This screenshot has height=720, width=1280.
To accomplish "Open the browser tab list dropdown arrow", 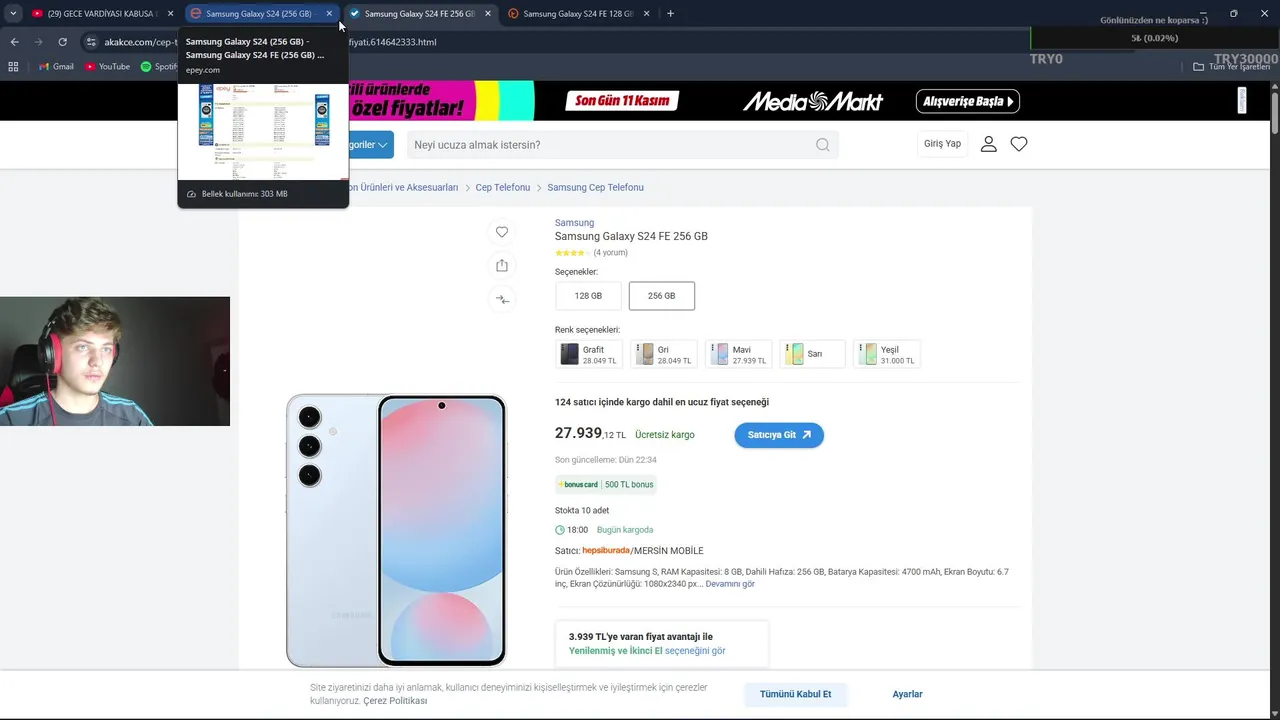I will pos(13,14).
